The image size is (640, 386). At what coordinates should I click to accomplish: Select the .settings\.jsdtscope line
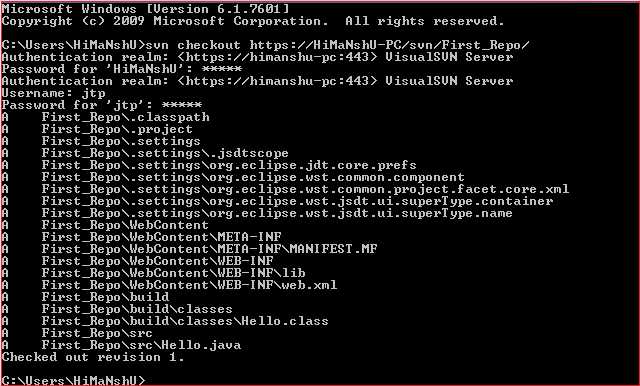pos(145,153)
